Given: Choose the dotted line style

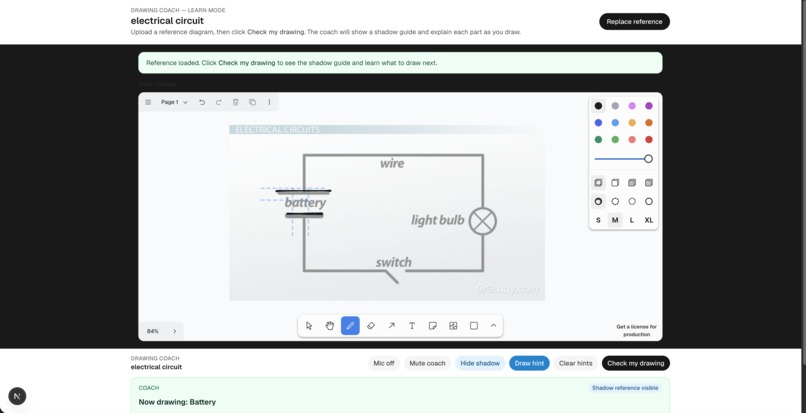Looking at the screenshot, I should click(632, 202).
